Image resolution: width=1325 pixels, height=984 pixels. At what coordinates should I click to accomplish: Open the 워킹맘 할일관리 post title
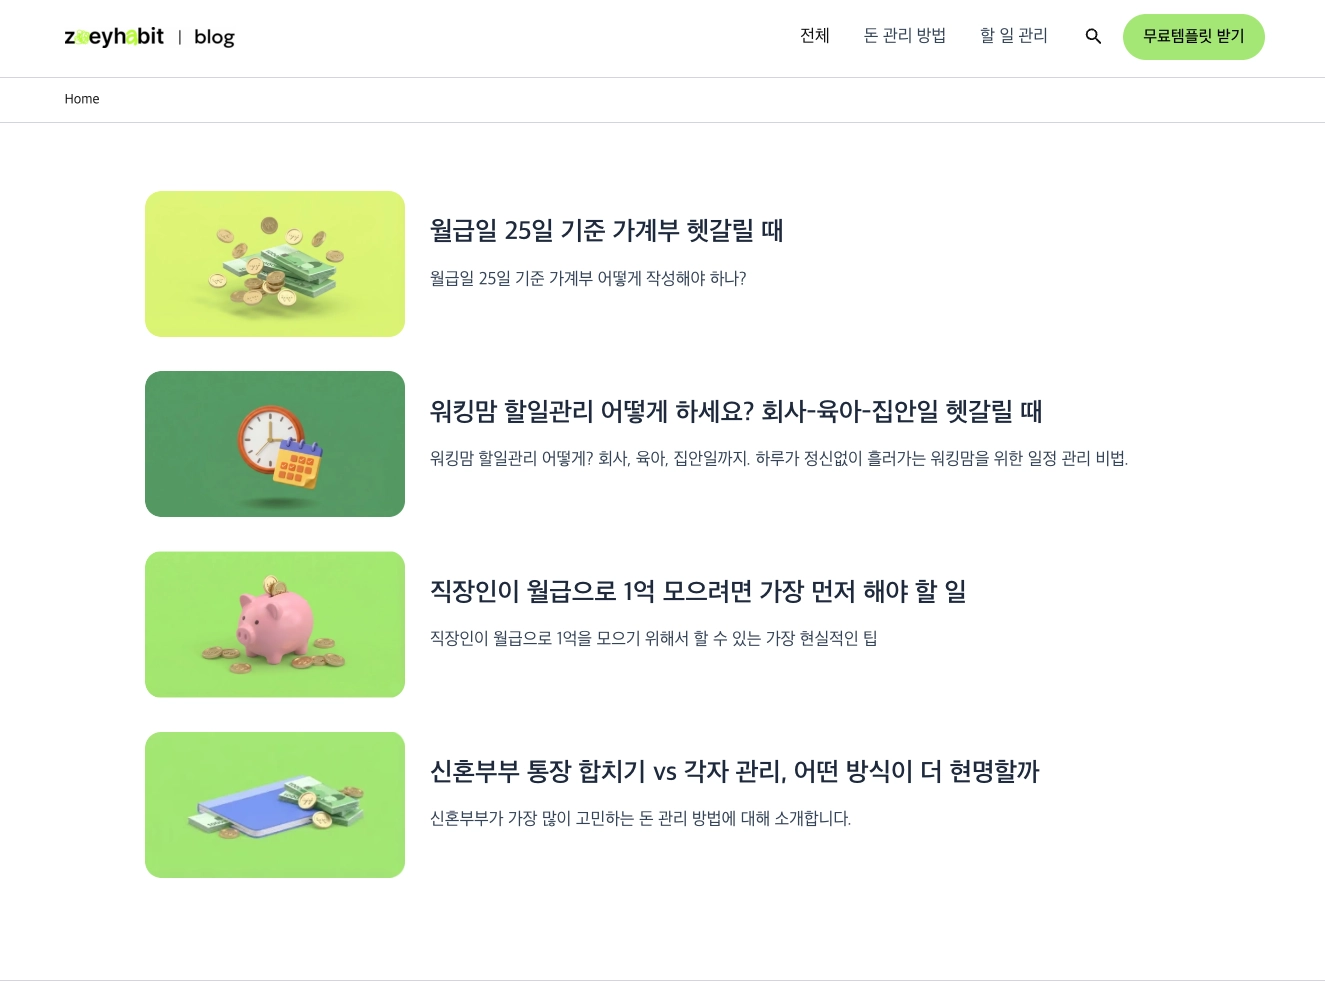pyautogui.click(x=736, y=411)
